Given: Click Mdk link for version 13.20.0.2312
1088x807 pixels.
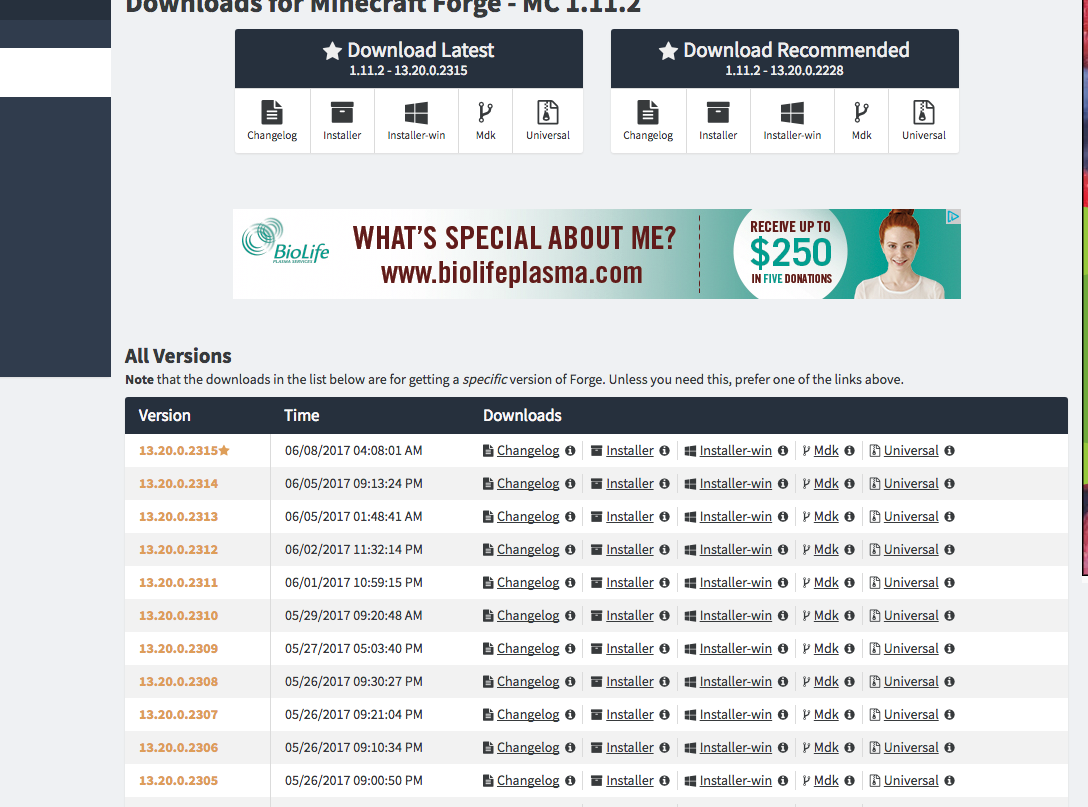Looking at the screenshot, I should pyautogui.click(x=826, y=550).
